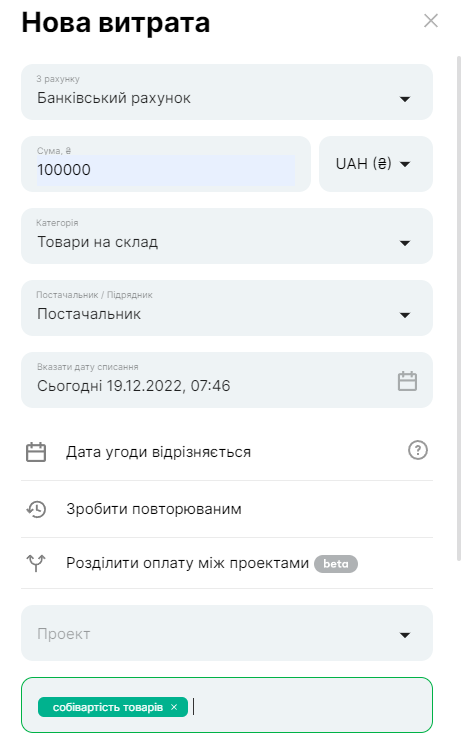The image size is (468, 746).
Task: Click the recurring clock icon
Action: 36,509
